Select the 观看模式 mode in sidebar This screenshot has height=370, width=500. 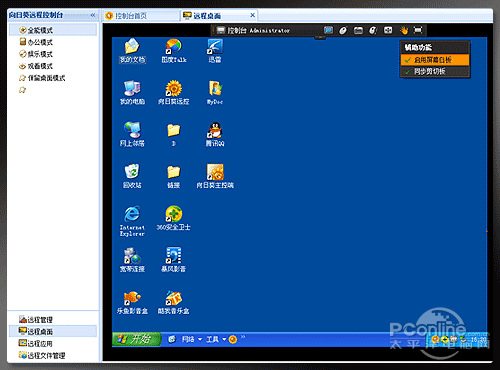[x=36, y=66]
